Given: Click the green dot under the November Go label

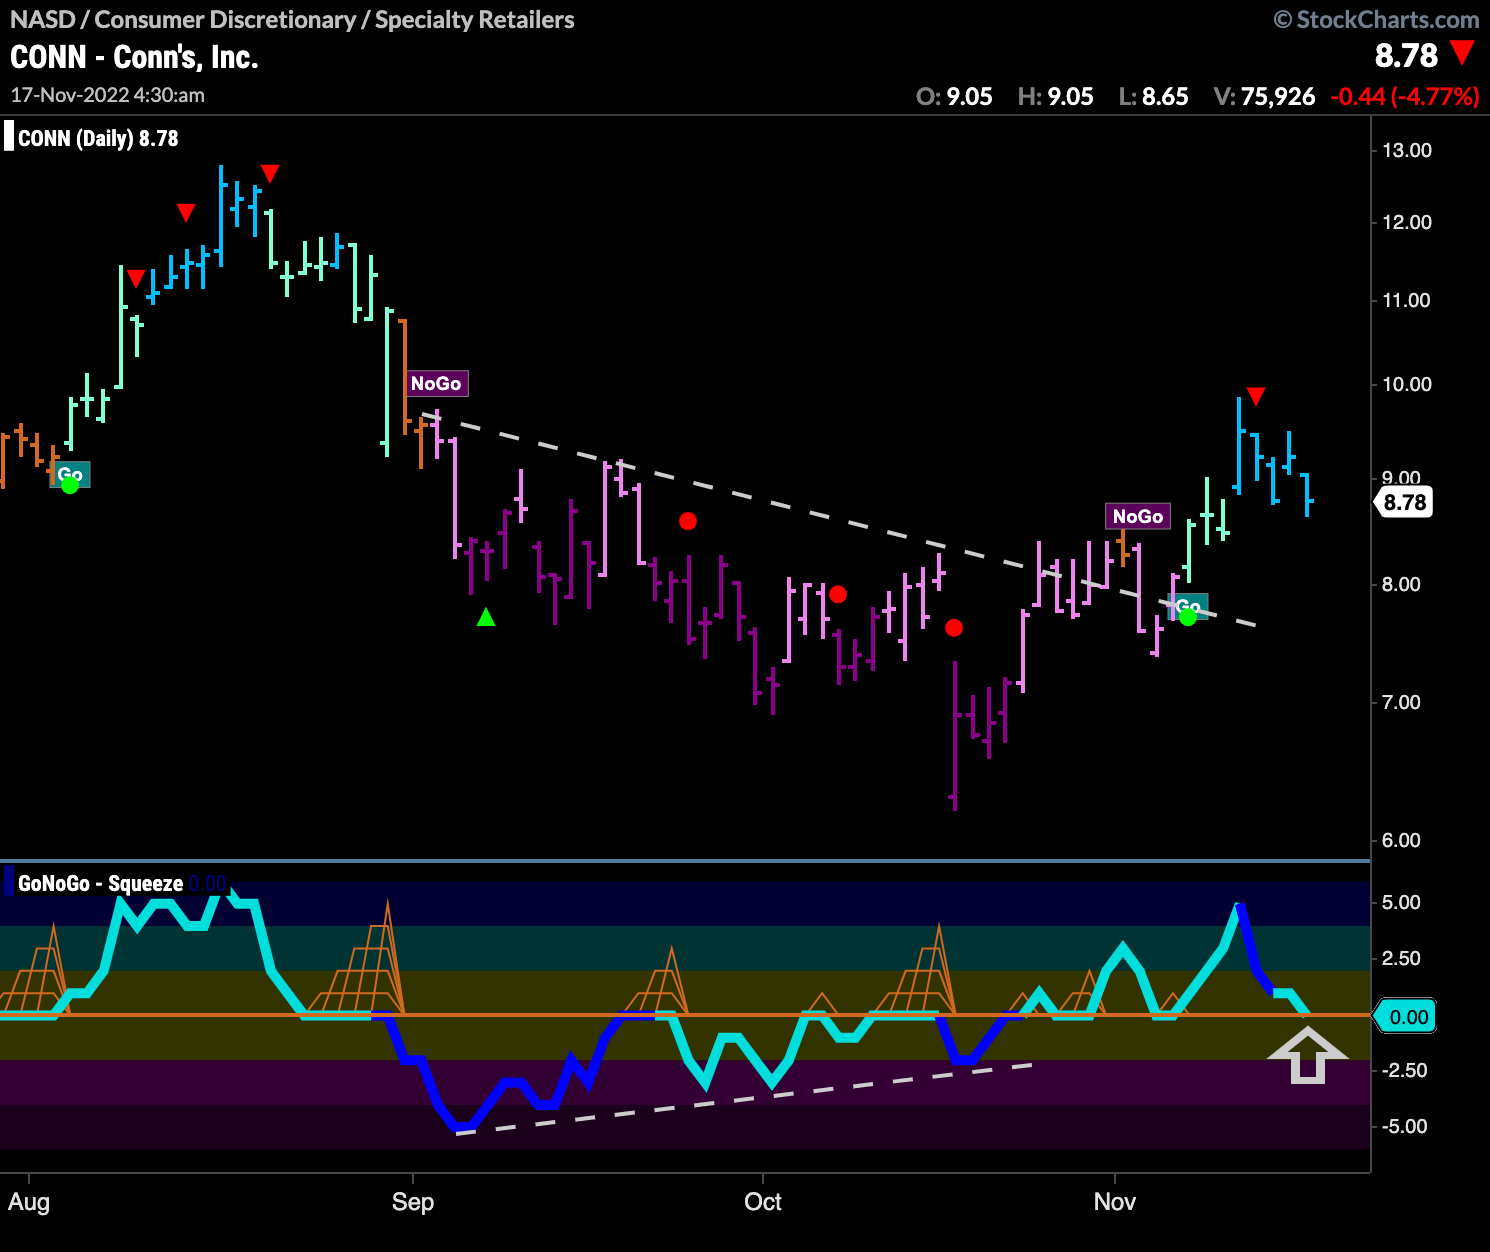Looking at the screenshot, I should 1187,617.
